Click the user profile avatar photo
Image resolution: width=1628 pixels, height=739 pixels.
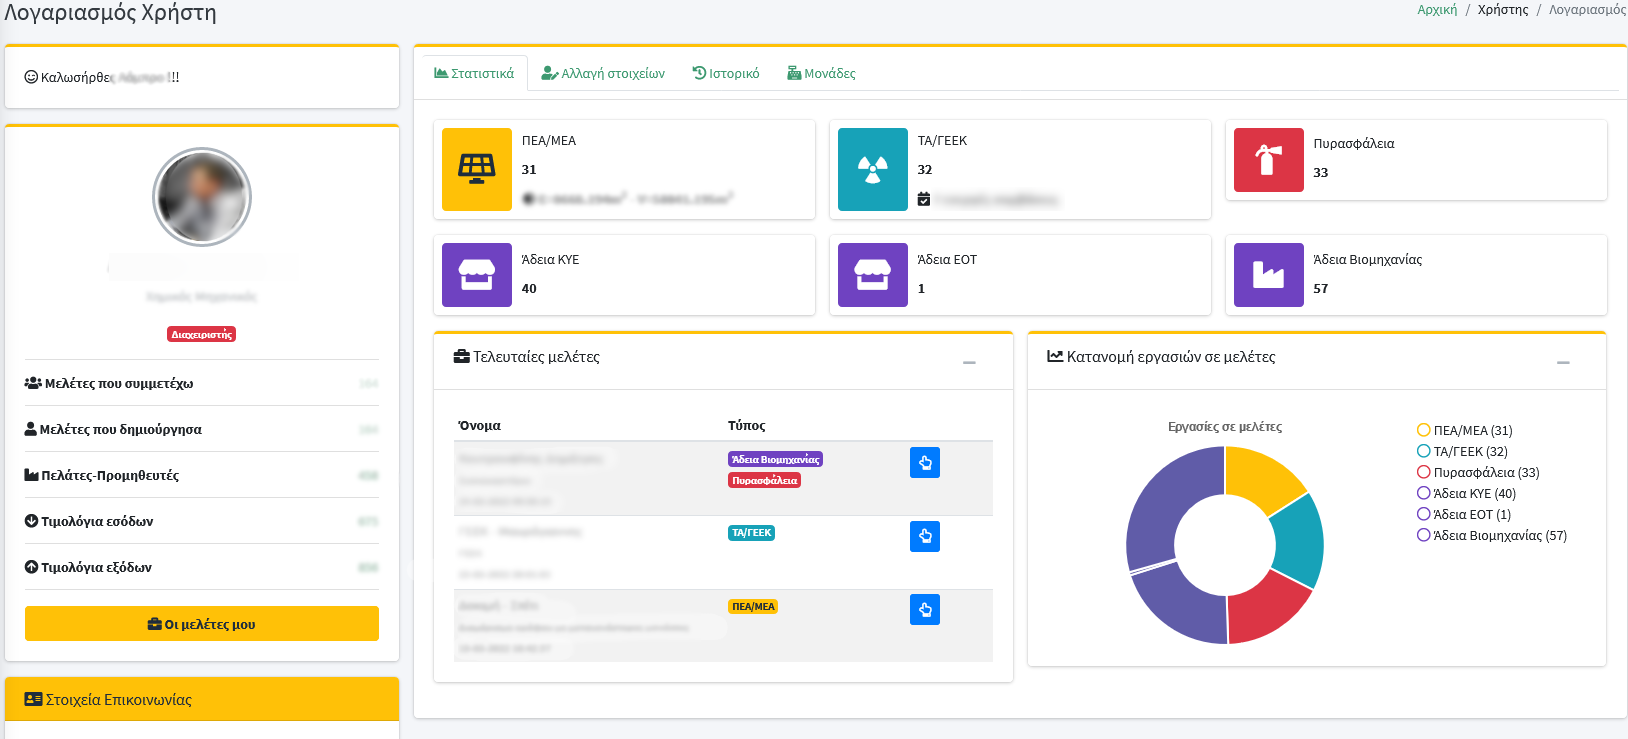click(202, 197)
